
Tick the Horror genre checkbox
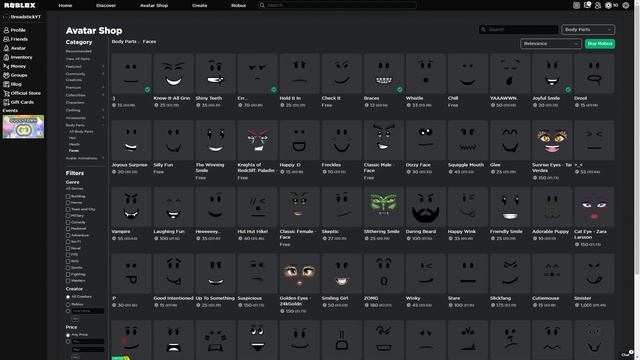click(x=68, y=203)
